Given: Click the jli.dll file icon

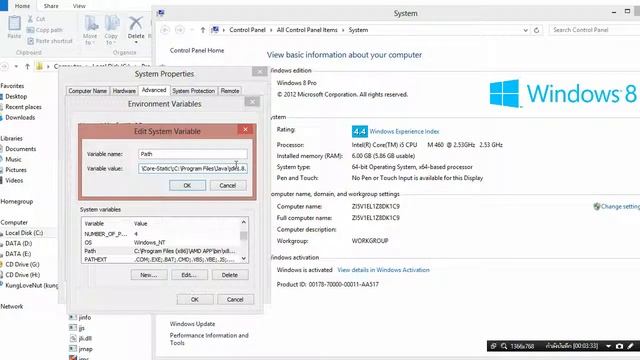Looking at the screenshot, I should click(73, 338).
